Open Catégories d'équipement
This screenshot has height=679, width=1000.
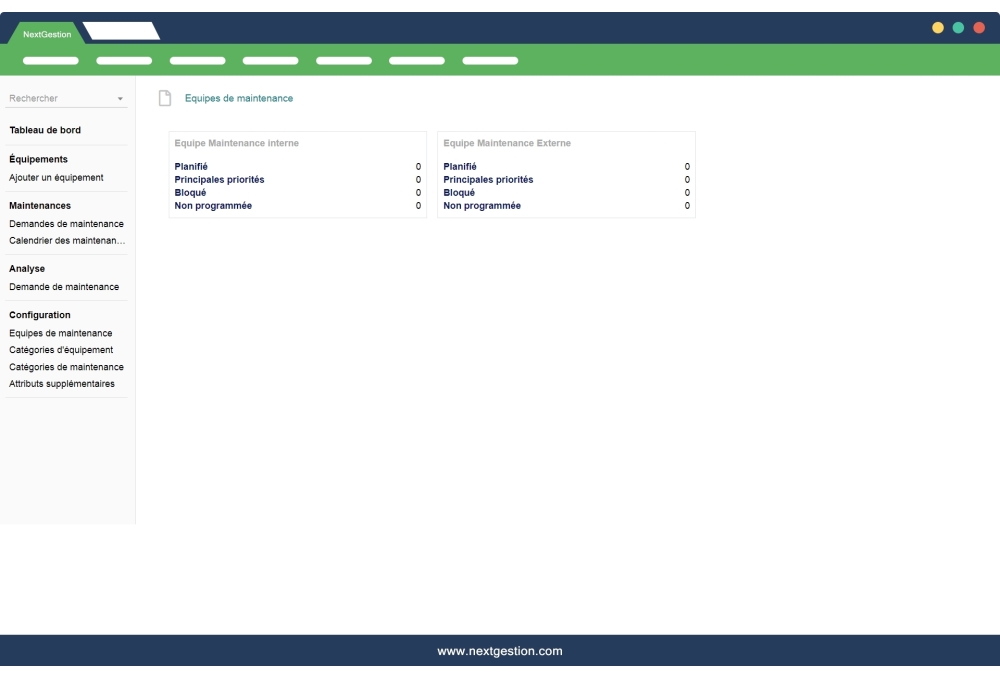tap(61, 350)
